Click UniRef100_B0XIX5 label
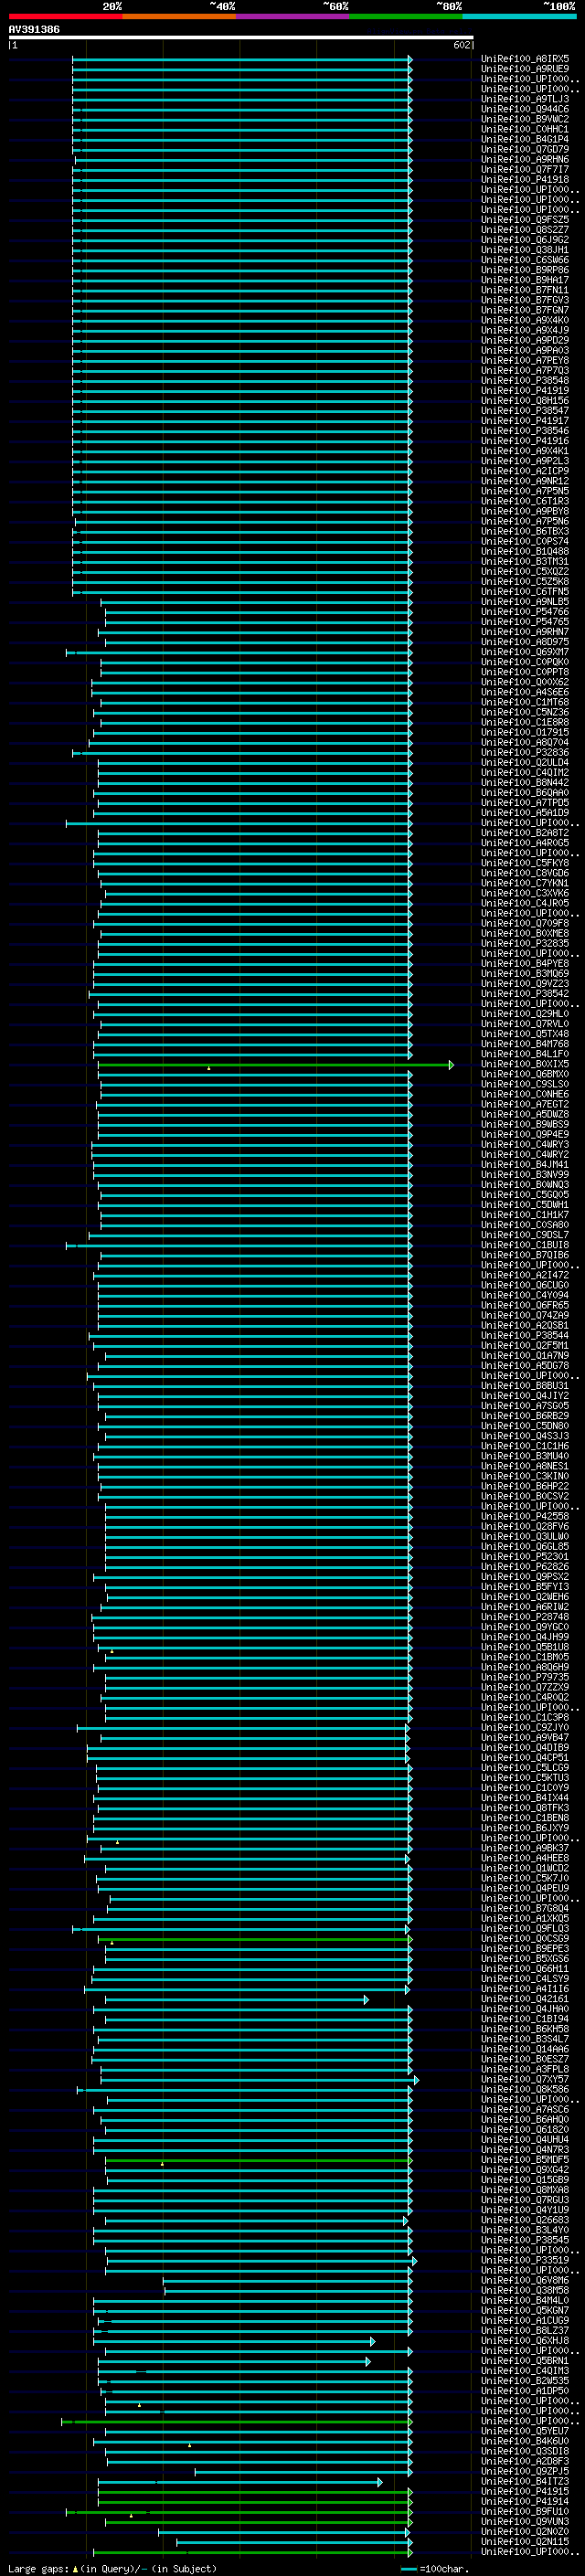The image size is (585, 2576). point(525,1064)
